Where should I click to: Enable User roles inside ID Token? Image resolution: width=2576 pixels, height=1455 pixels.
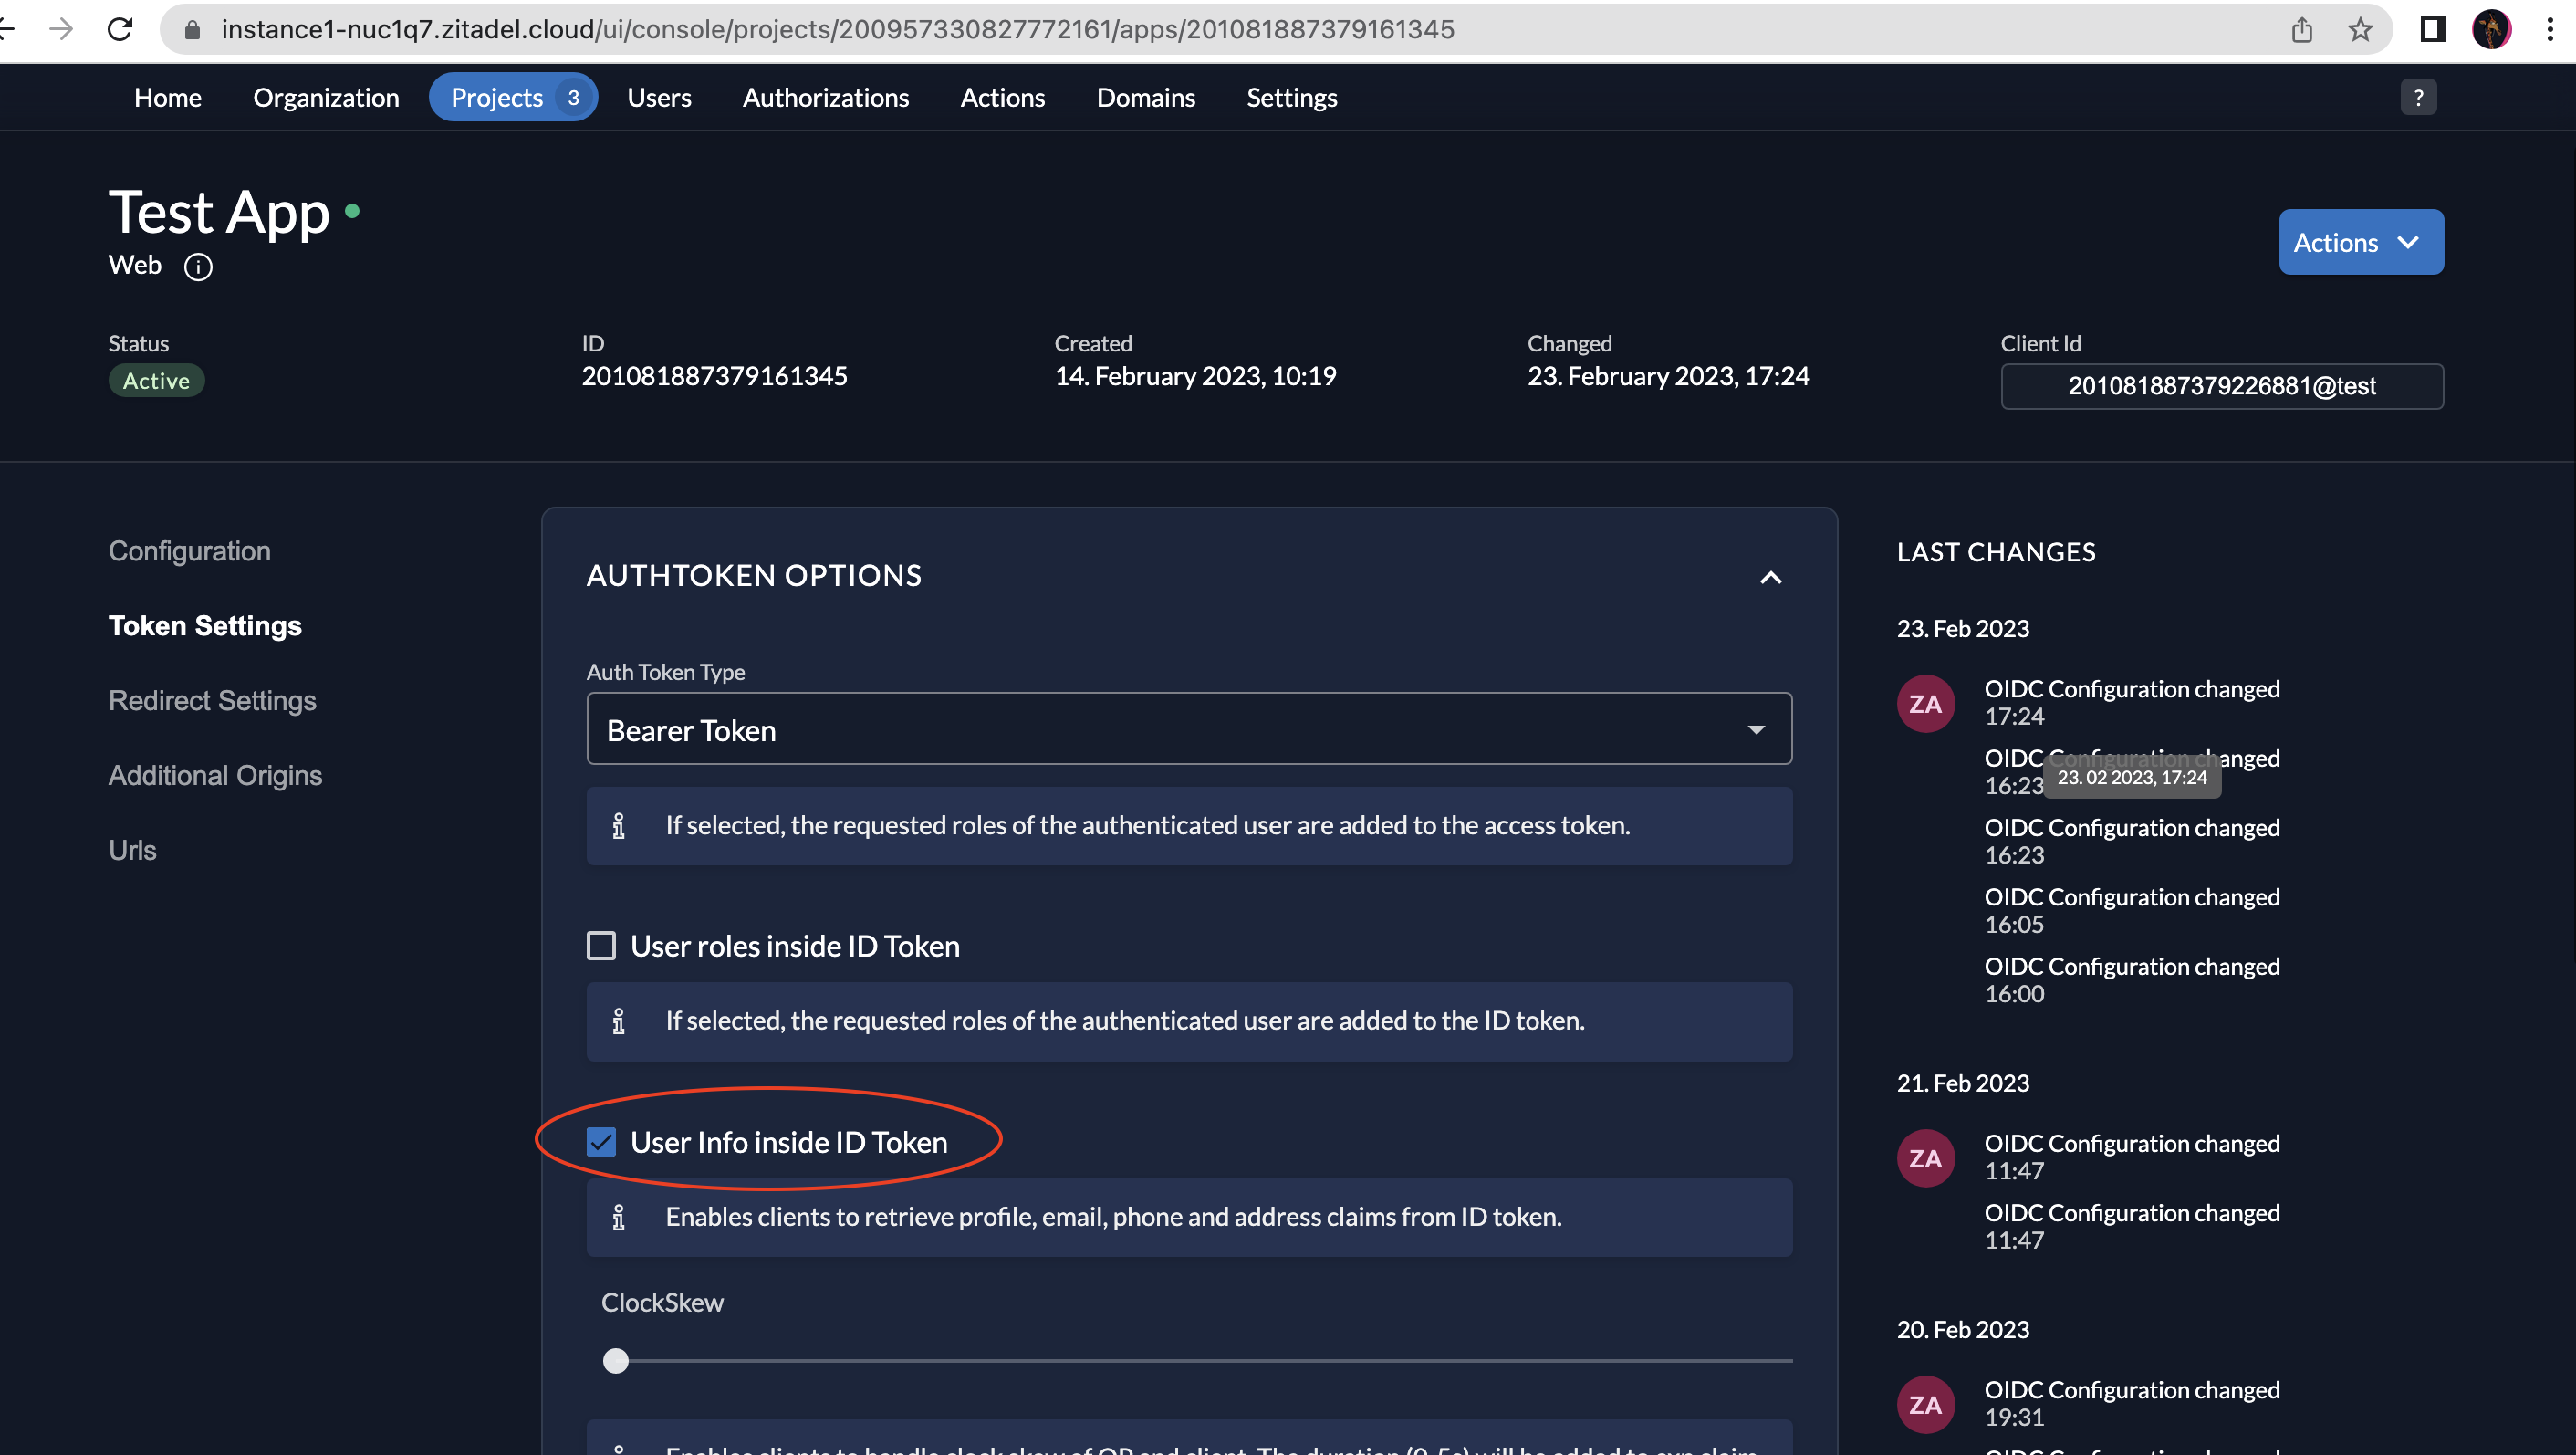[x=601, y=945]
